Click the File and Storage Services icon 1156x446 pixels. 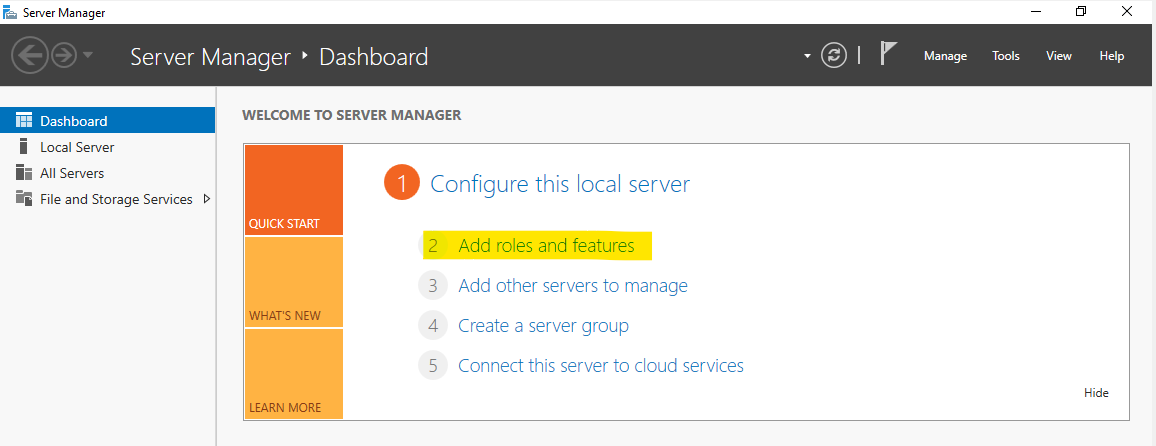pyautogui.click(x=24, y=199)
